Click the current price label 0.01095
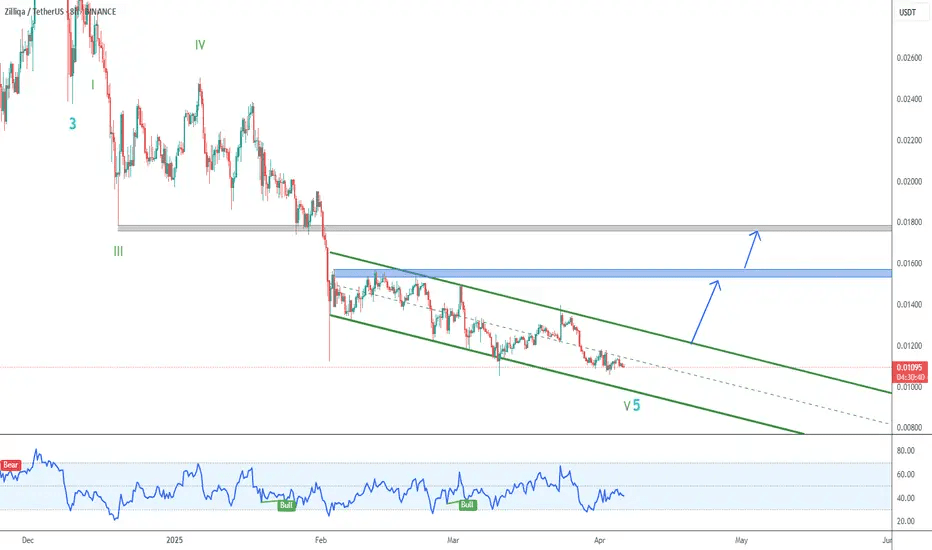The image size is (932, 550). 910,369
